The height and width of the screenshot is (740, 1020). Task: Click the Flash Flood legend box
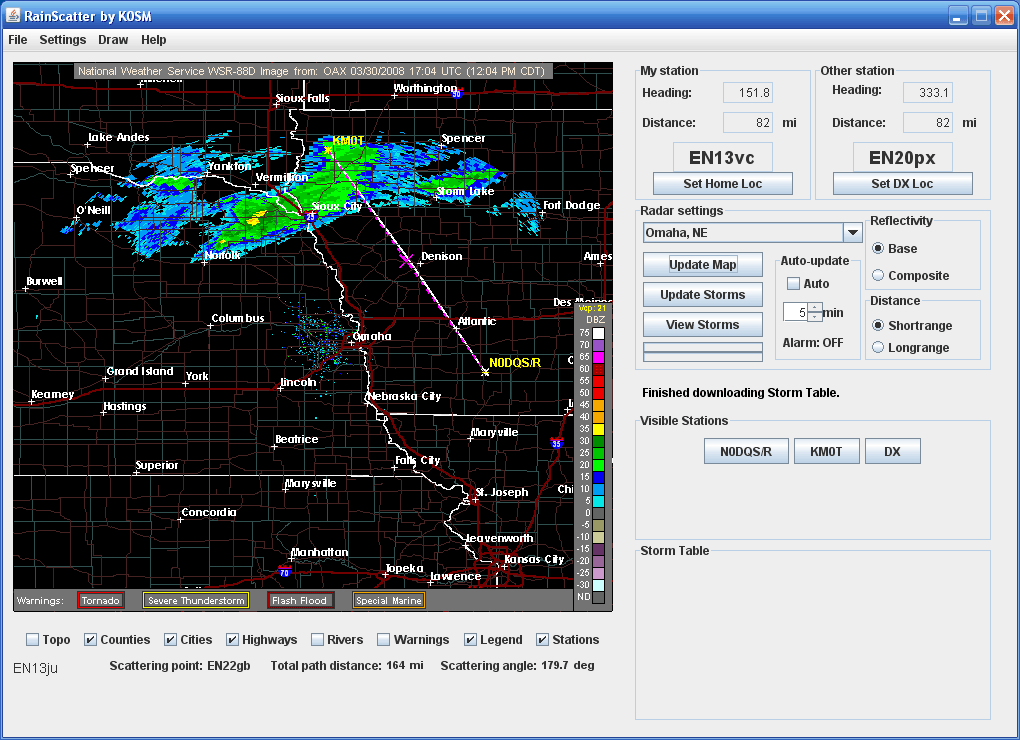300,600
